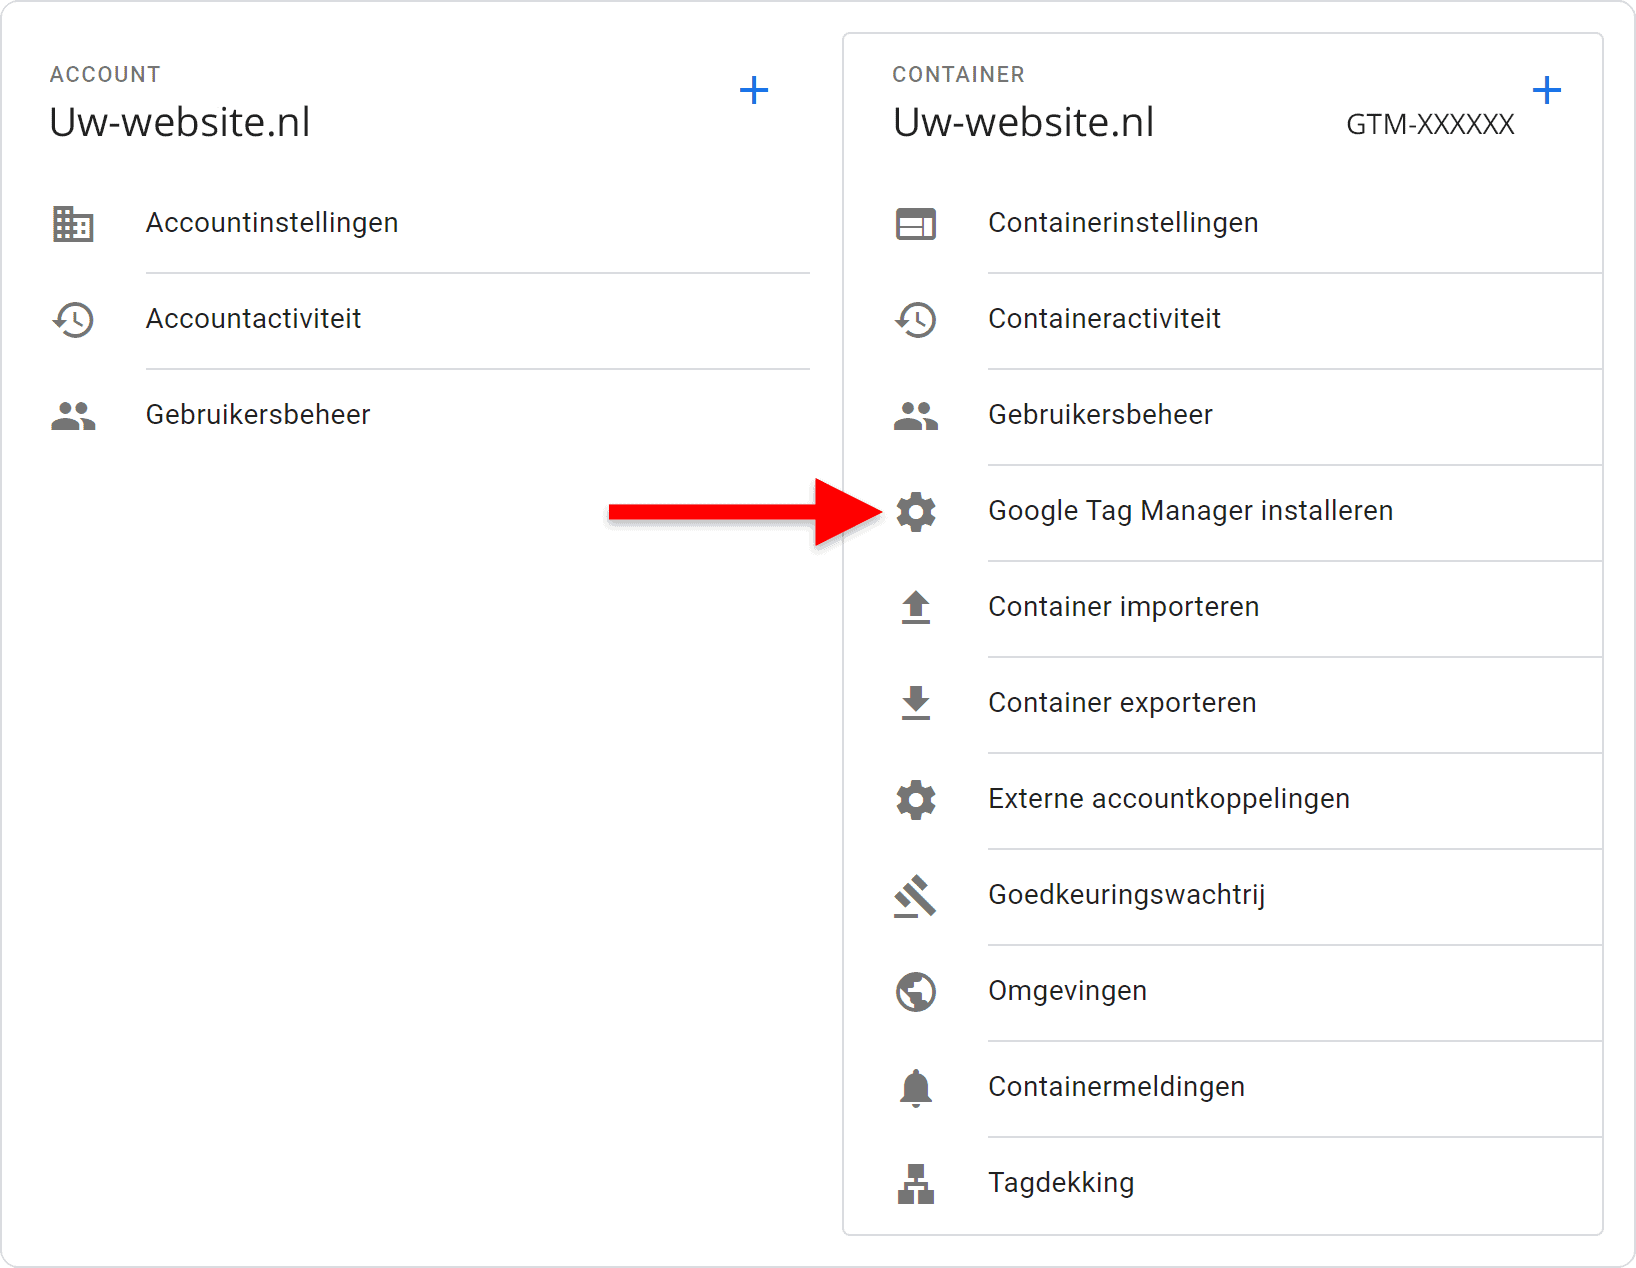The height and width of the screenshot is (1268, 1636).
Task: Click the sitemap icon for Tagdekking
Action: click(x=915, y=1184)
